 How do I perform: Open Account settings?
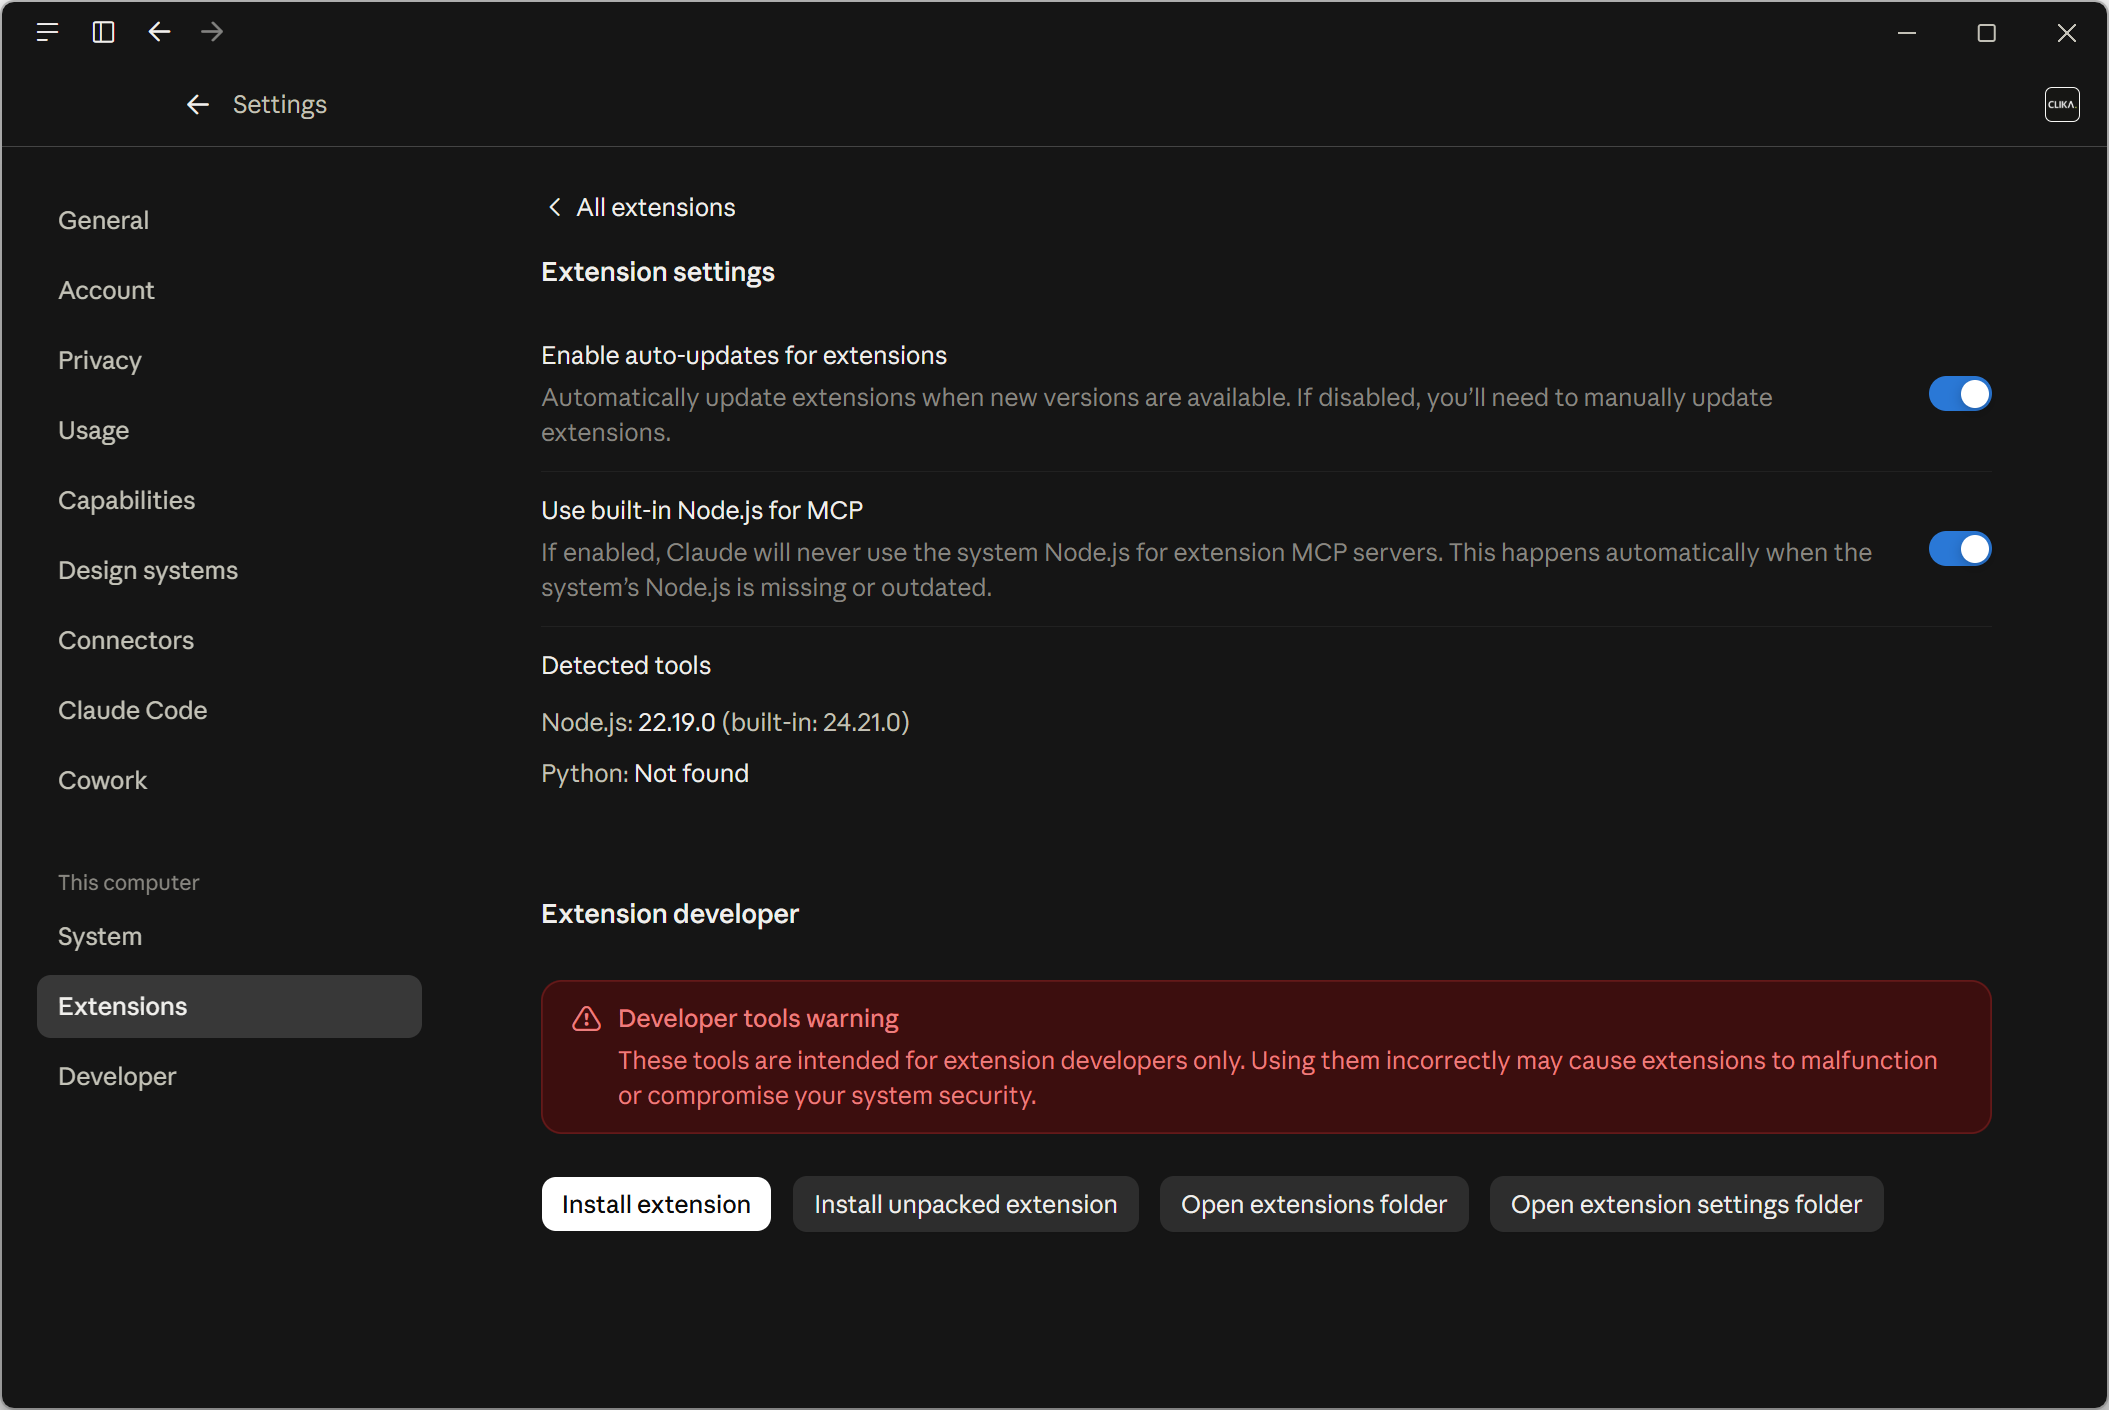pos(229,290)
